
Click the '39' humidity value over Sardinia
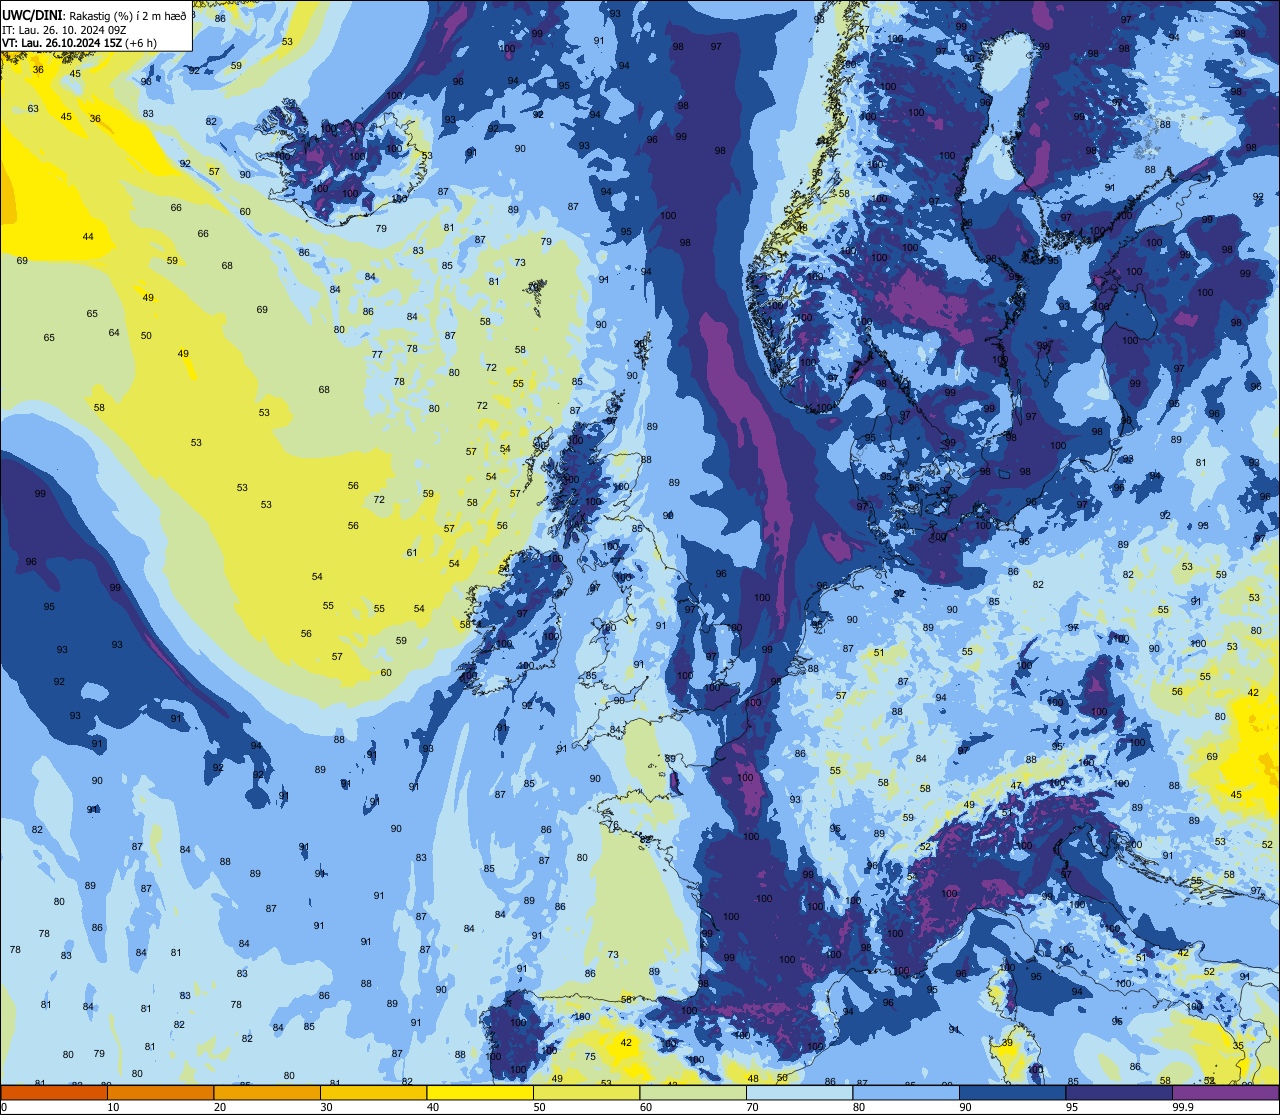coord(1007,1043)
